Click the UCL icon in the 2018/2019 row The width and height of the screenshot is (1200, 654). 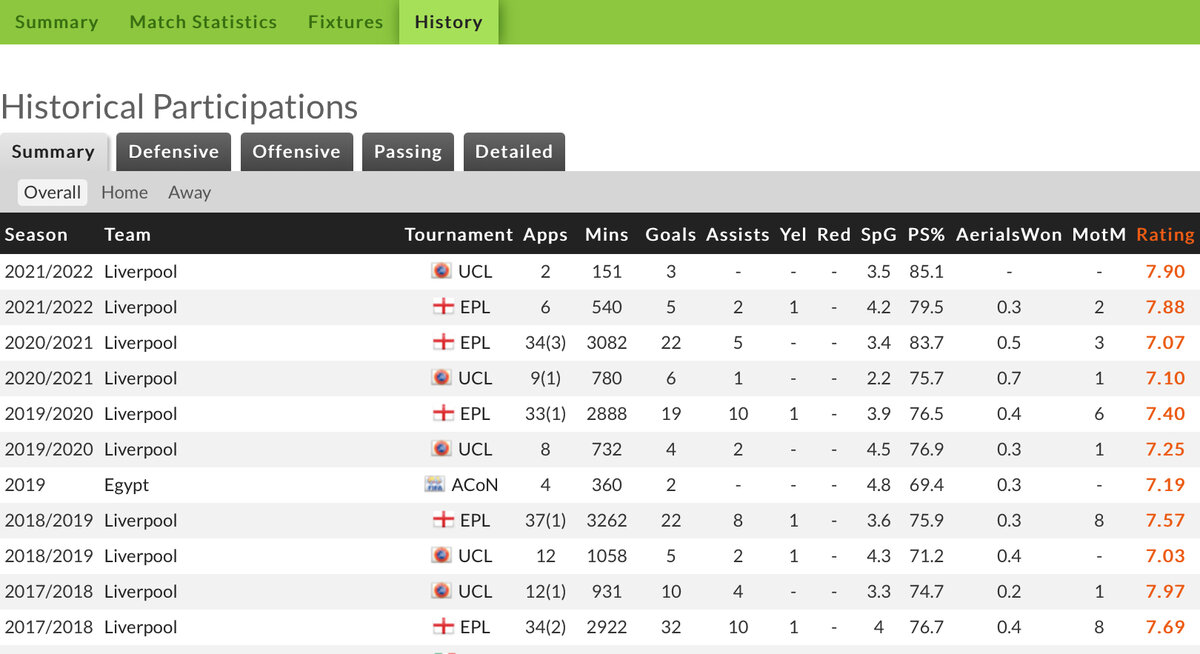click(x=441, y=556)
